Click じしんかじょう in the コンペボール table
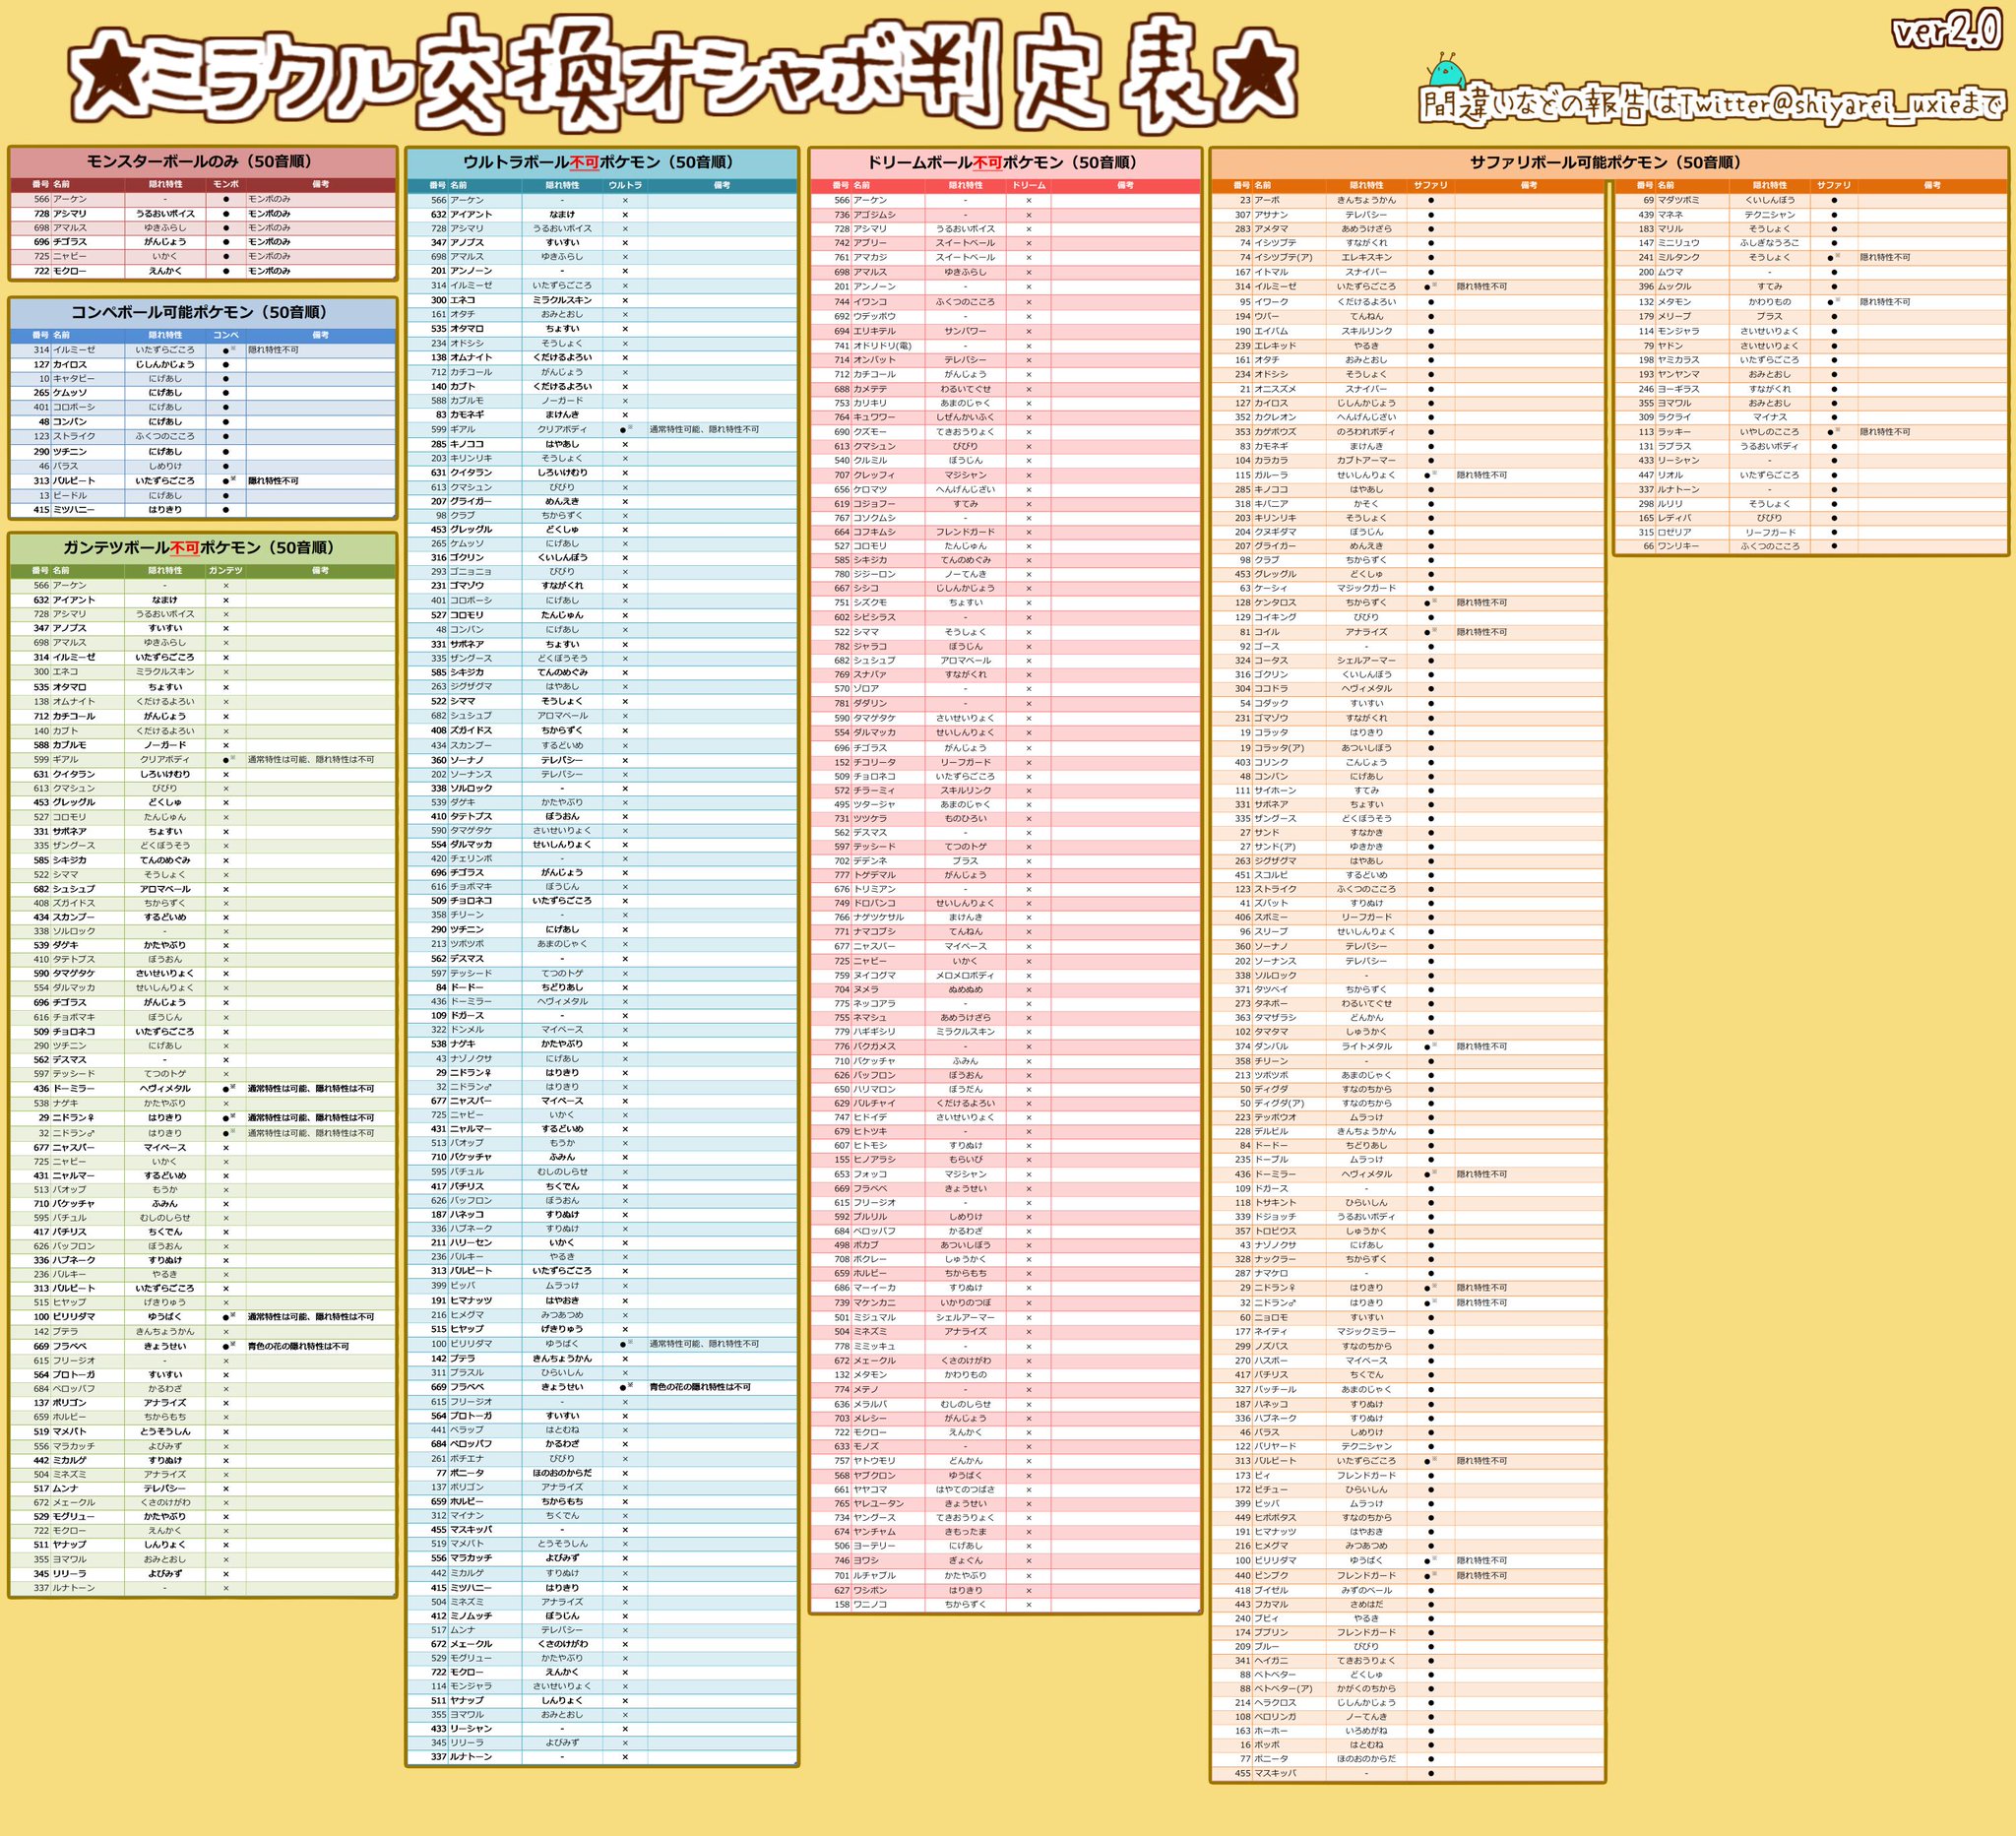 [x=165, y=364]
